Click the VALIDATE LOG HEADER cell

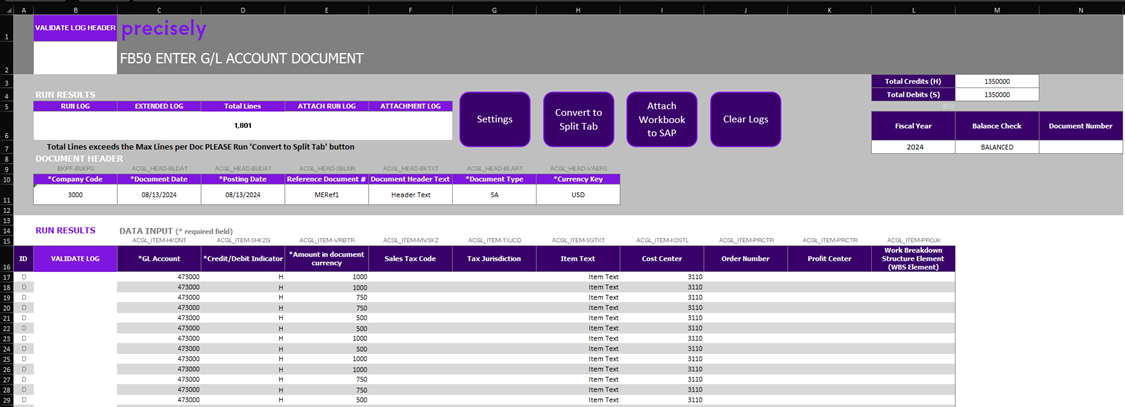click(x=75, y=29)
